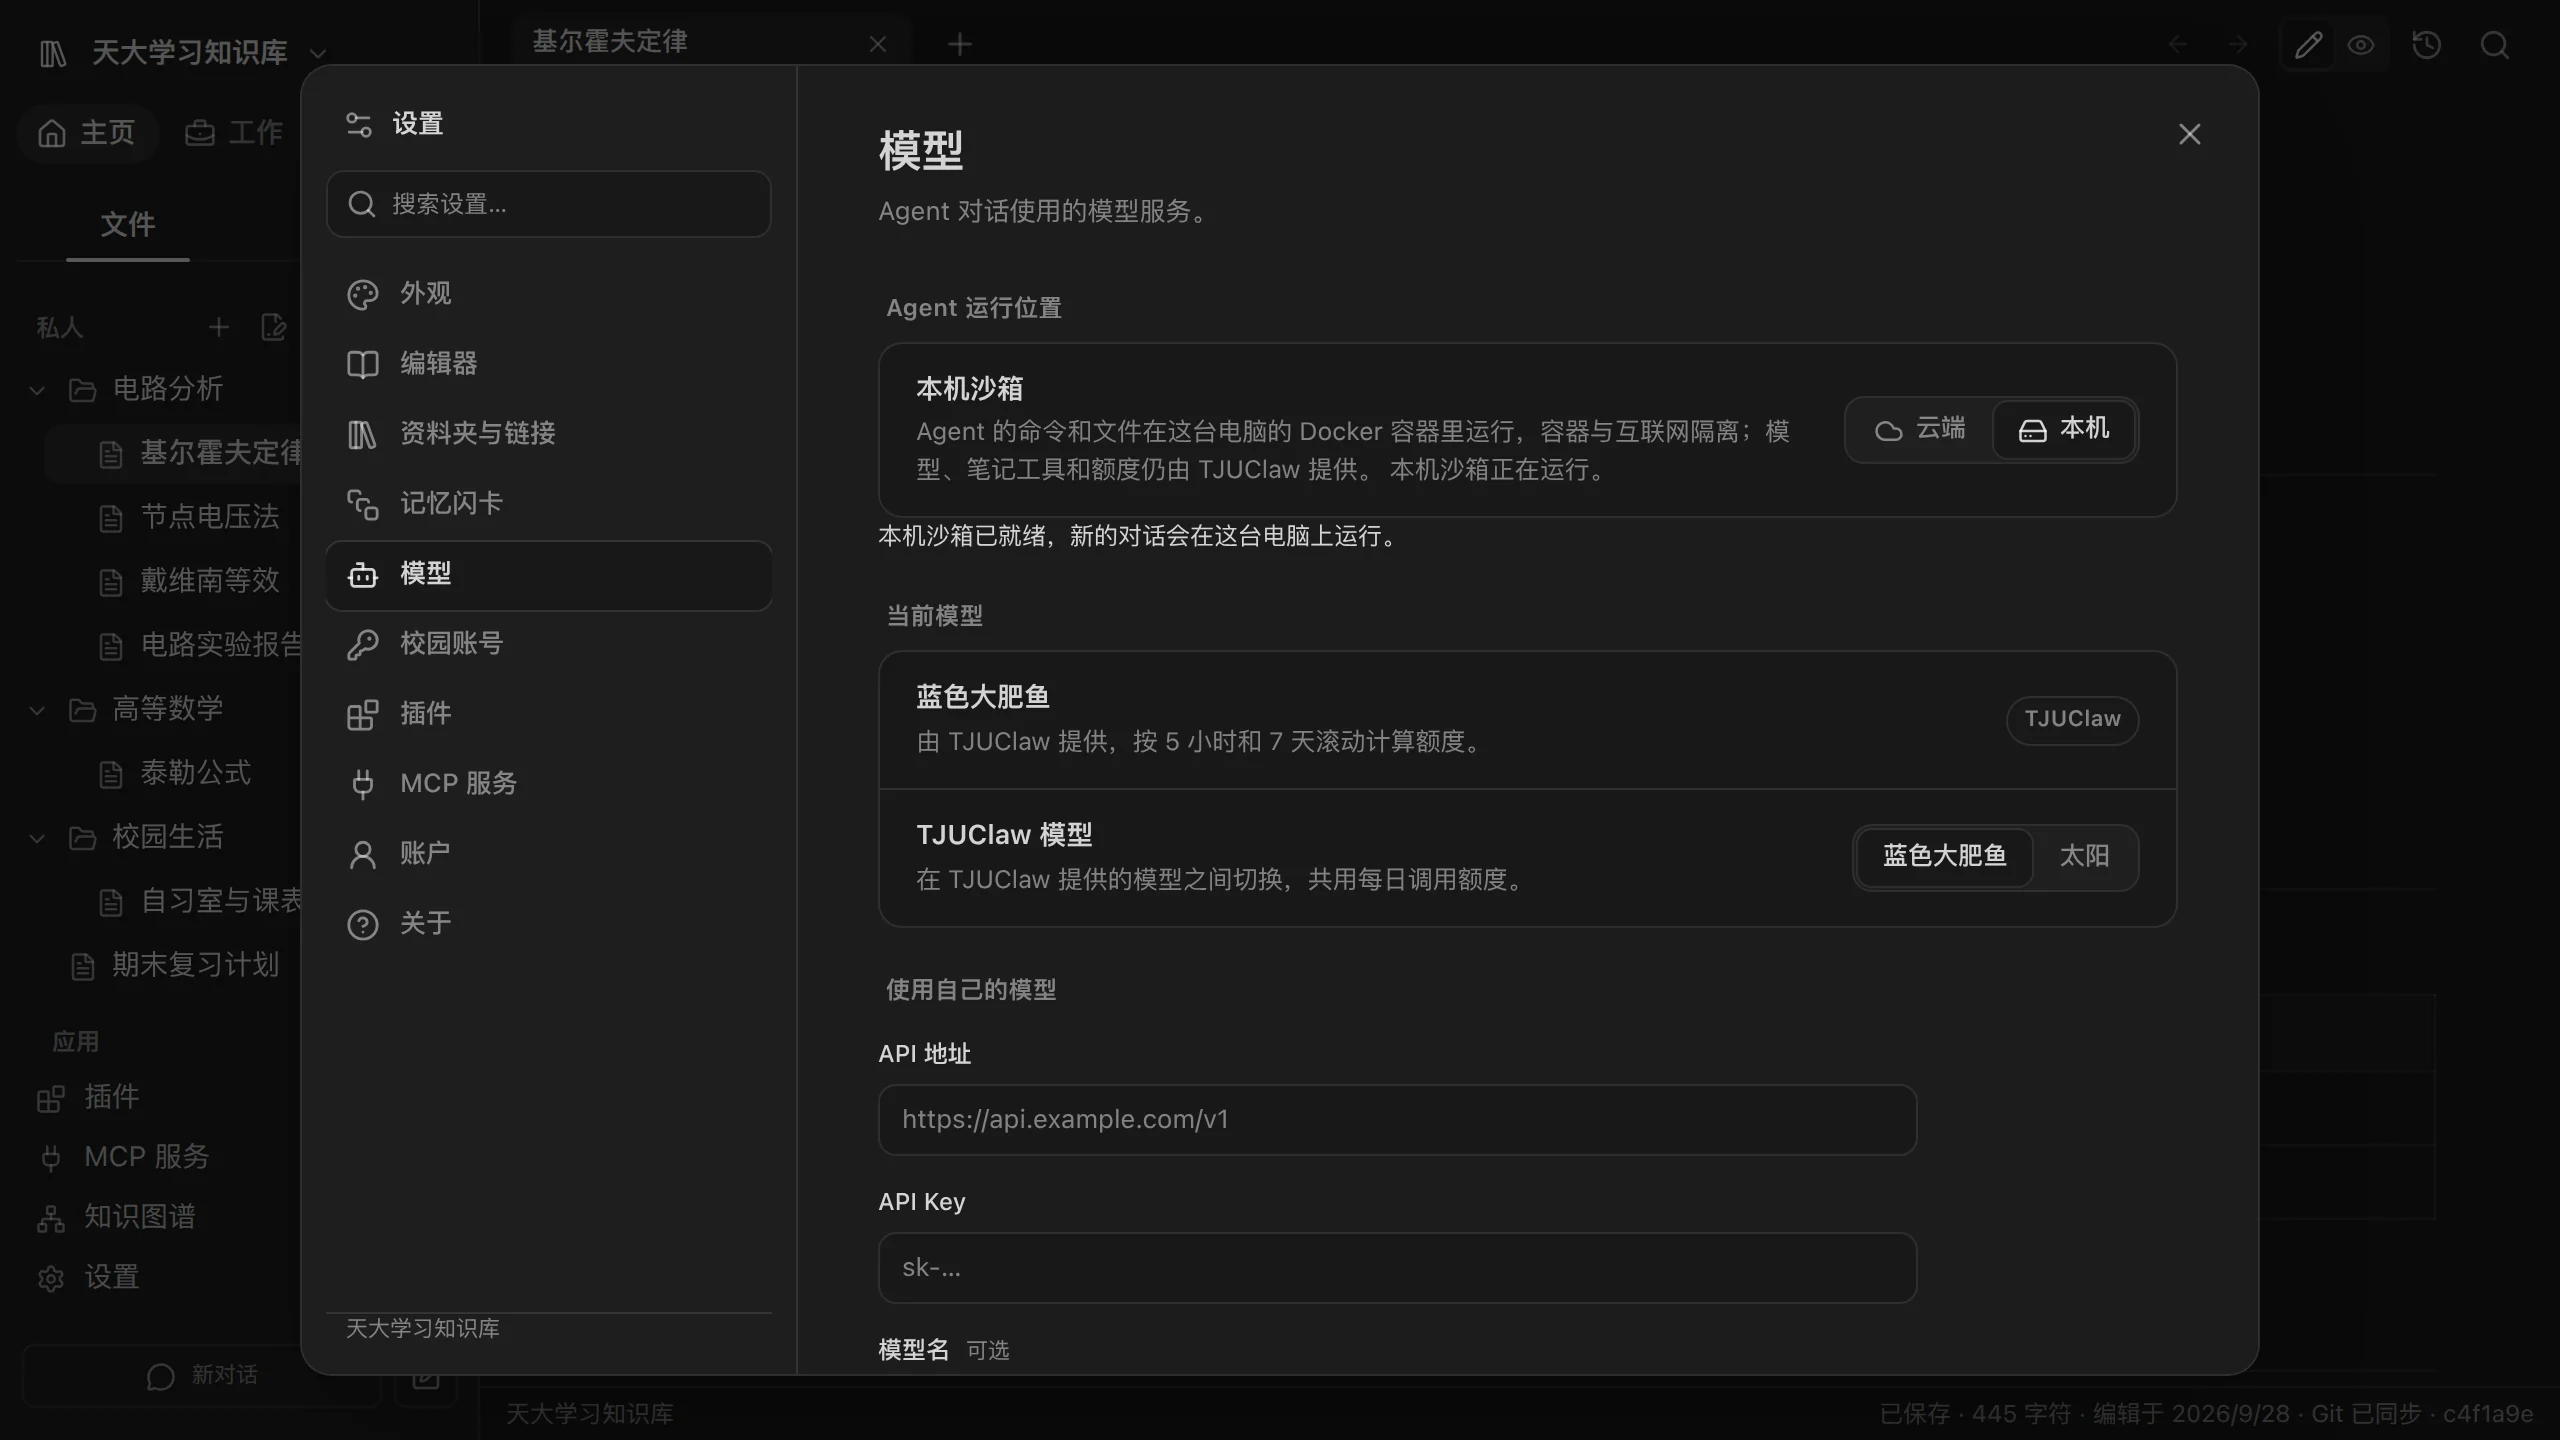Viewport: 2560px width, 1440px height.
Task: Open version history clock icon
Action: pyautogui.click(x=2427, y=45)
